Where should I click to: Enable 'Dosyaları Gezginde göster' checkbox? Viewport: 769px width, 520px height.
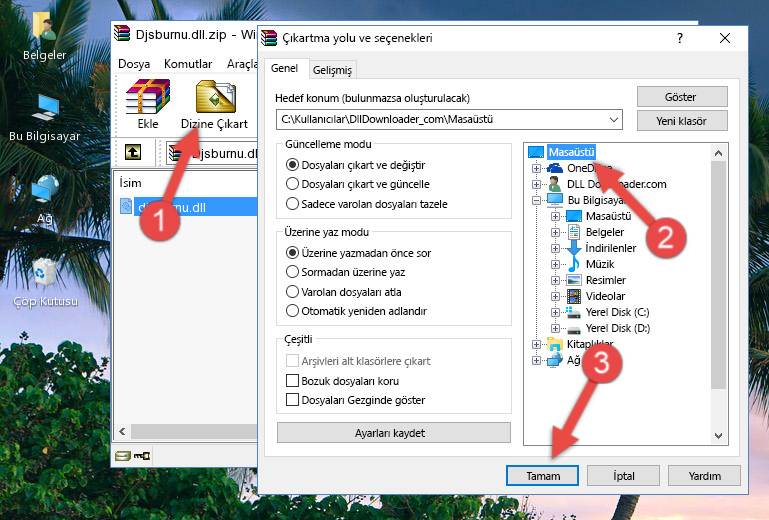click(292, 400)
